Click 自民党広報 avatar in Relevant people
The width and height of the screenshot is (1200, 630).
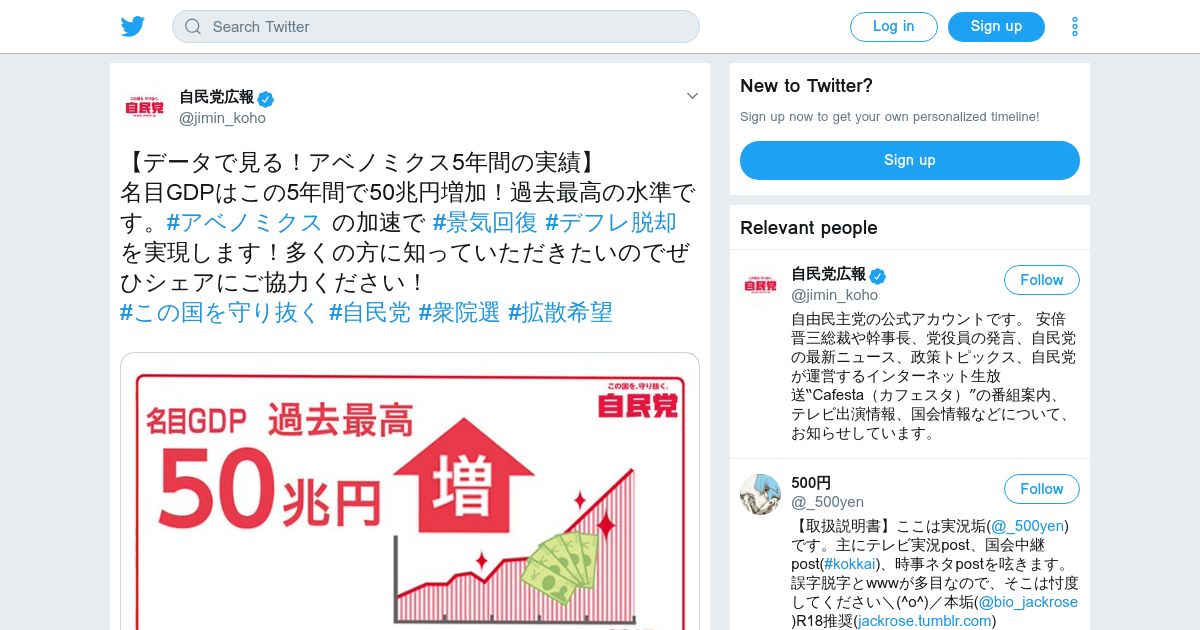[x=760, y=285]
